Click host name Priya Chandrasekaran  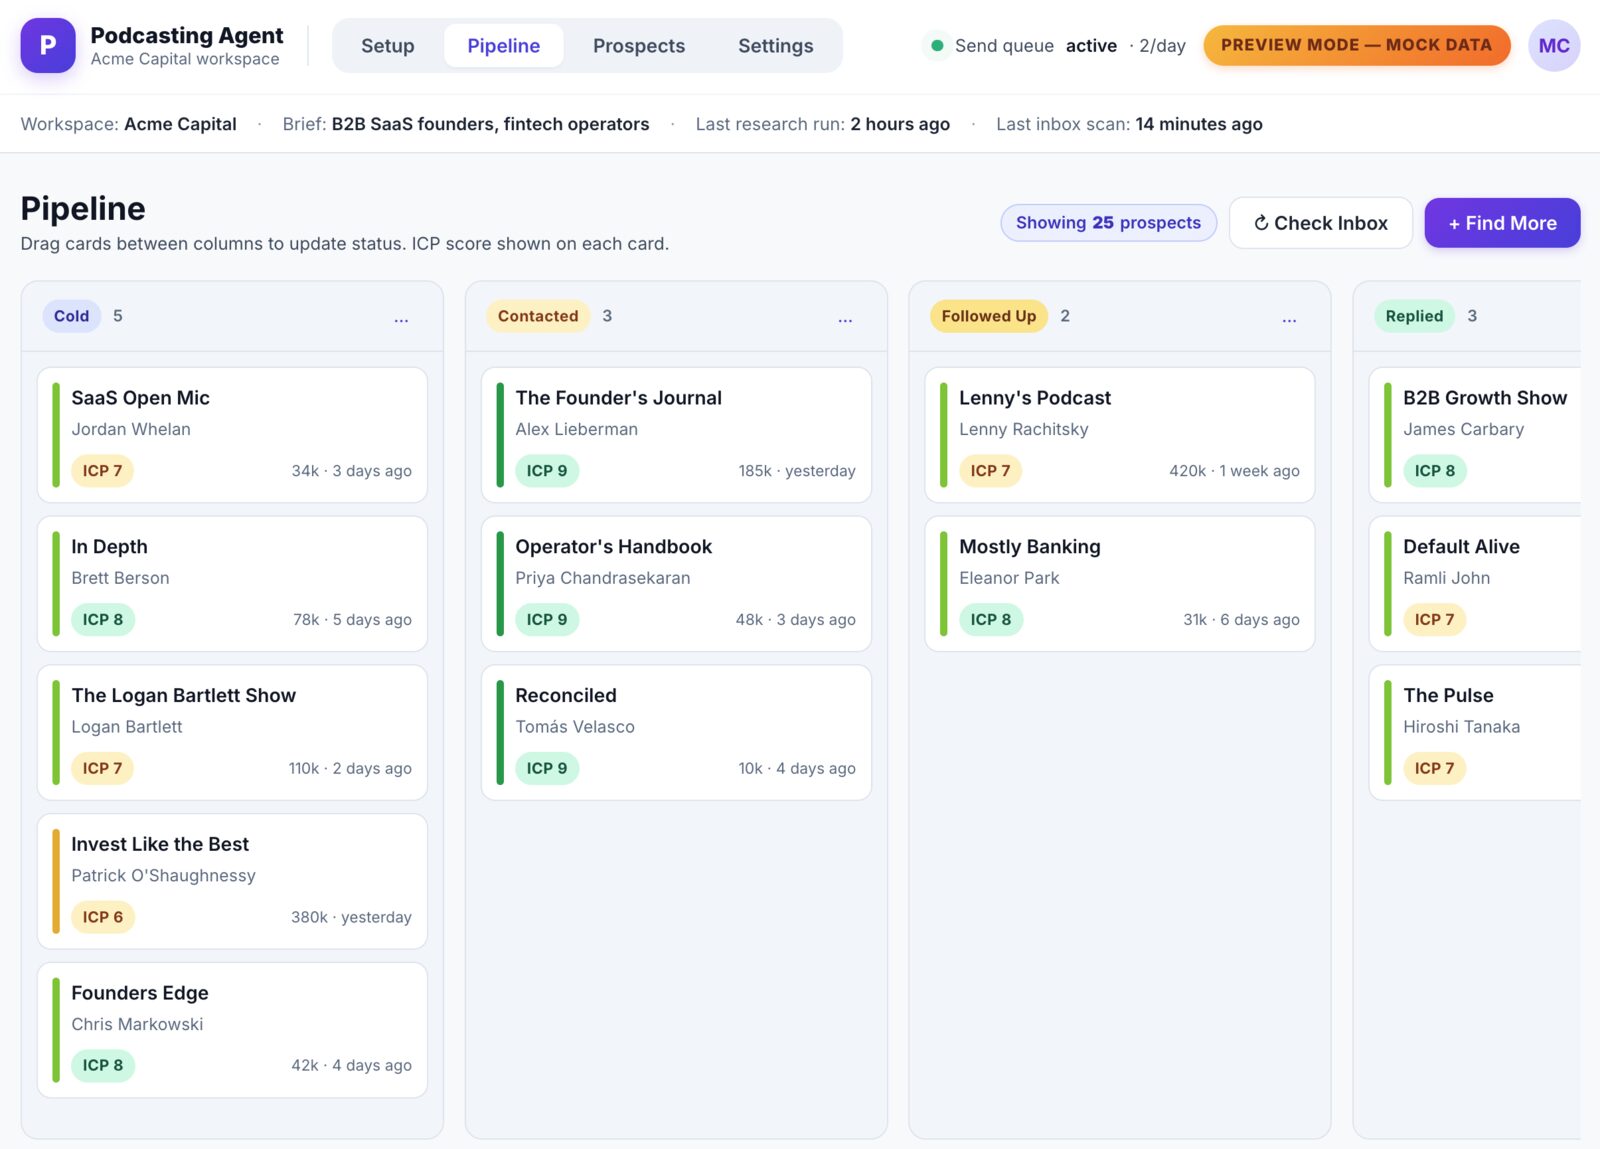(x=602, y=578)
